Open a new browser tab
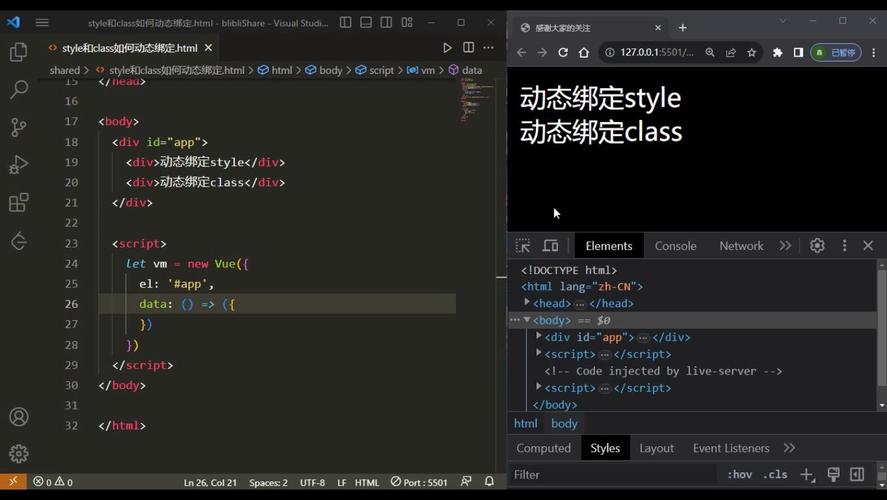The image size is (887, 500). click(x=683, y=28)
